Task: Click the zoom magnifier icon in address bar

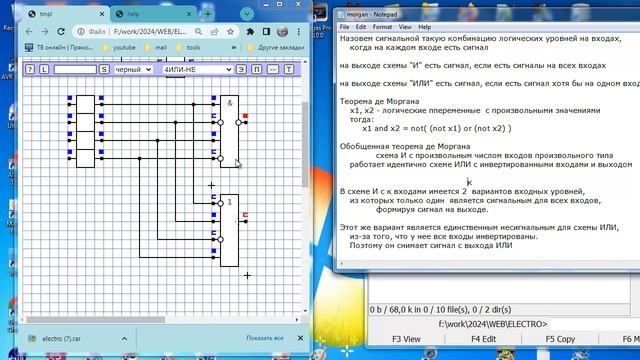Action: pos(198,31)
